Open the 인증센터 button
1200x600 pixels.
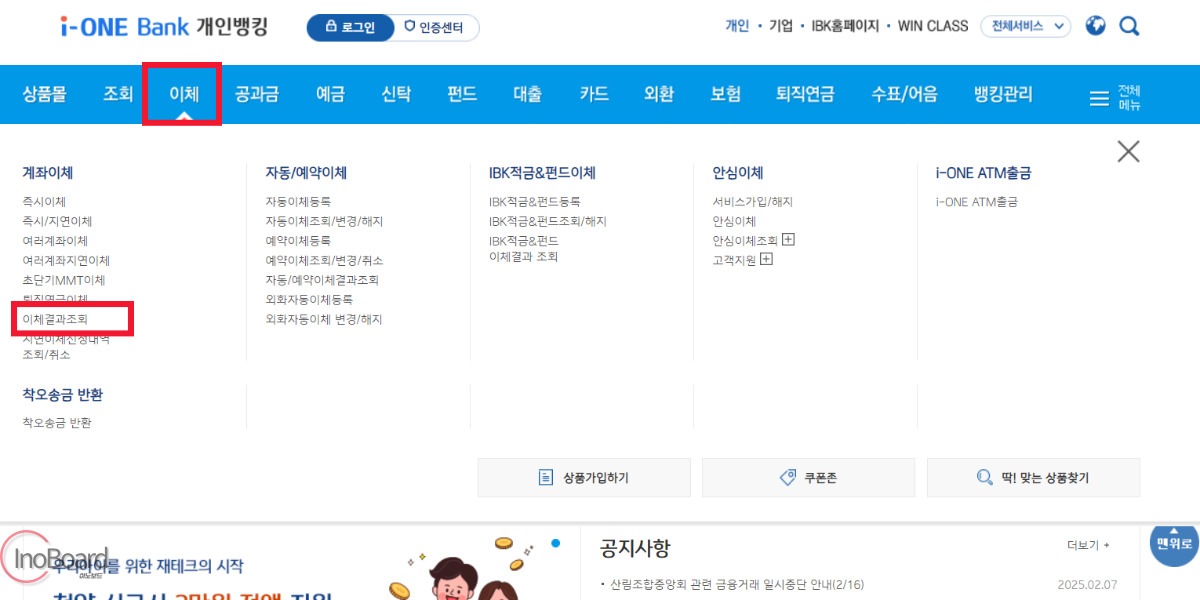pyautogui.click(x=437, y=28)
